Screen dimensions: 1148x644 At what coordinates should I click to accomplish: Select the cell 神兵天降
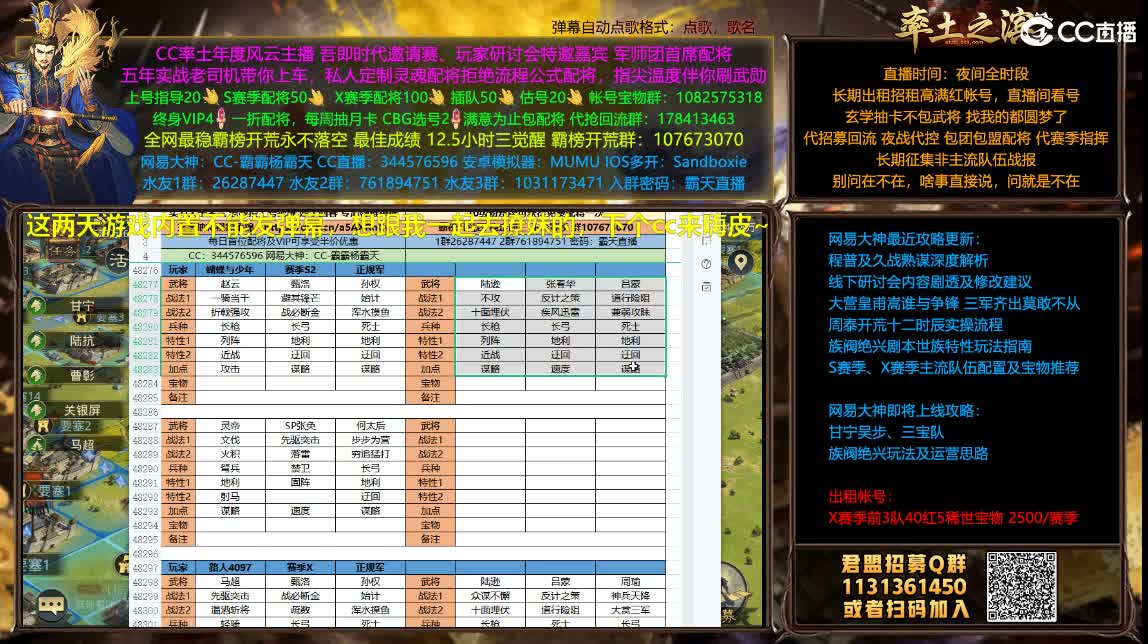(630, 596)
